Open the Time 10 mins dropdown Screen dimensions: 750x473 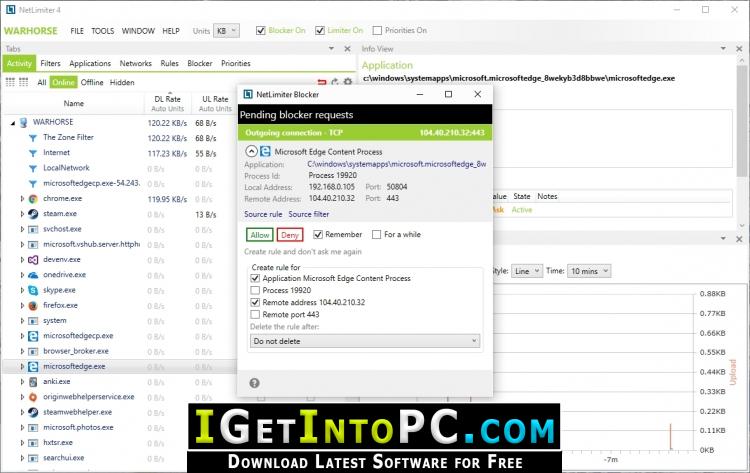coord(589,271)
